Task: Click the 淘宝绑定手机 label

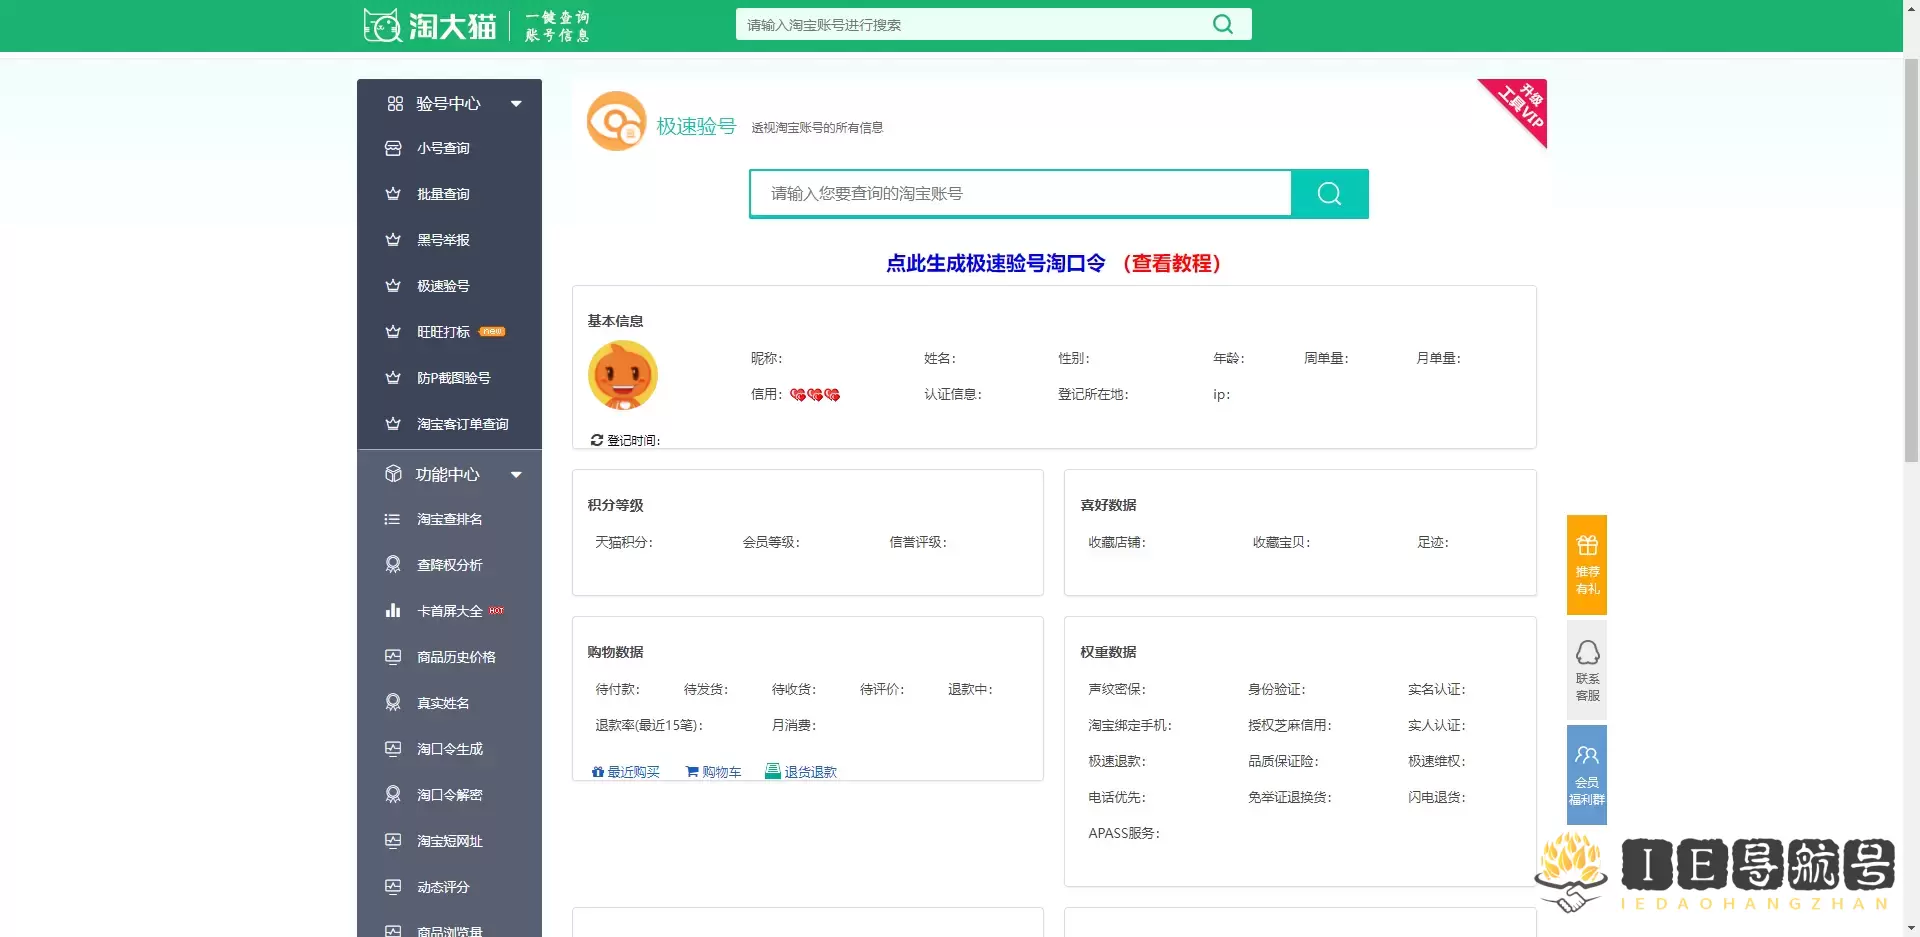Action: click(x=1130, y=725)
